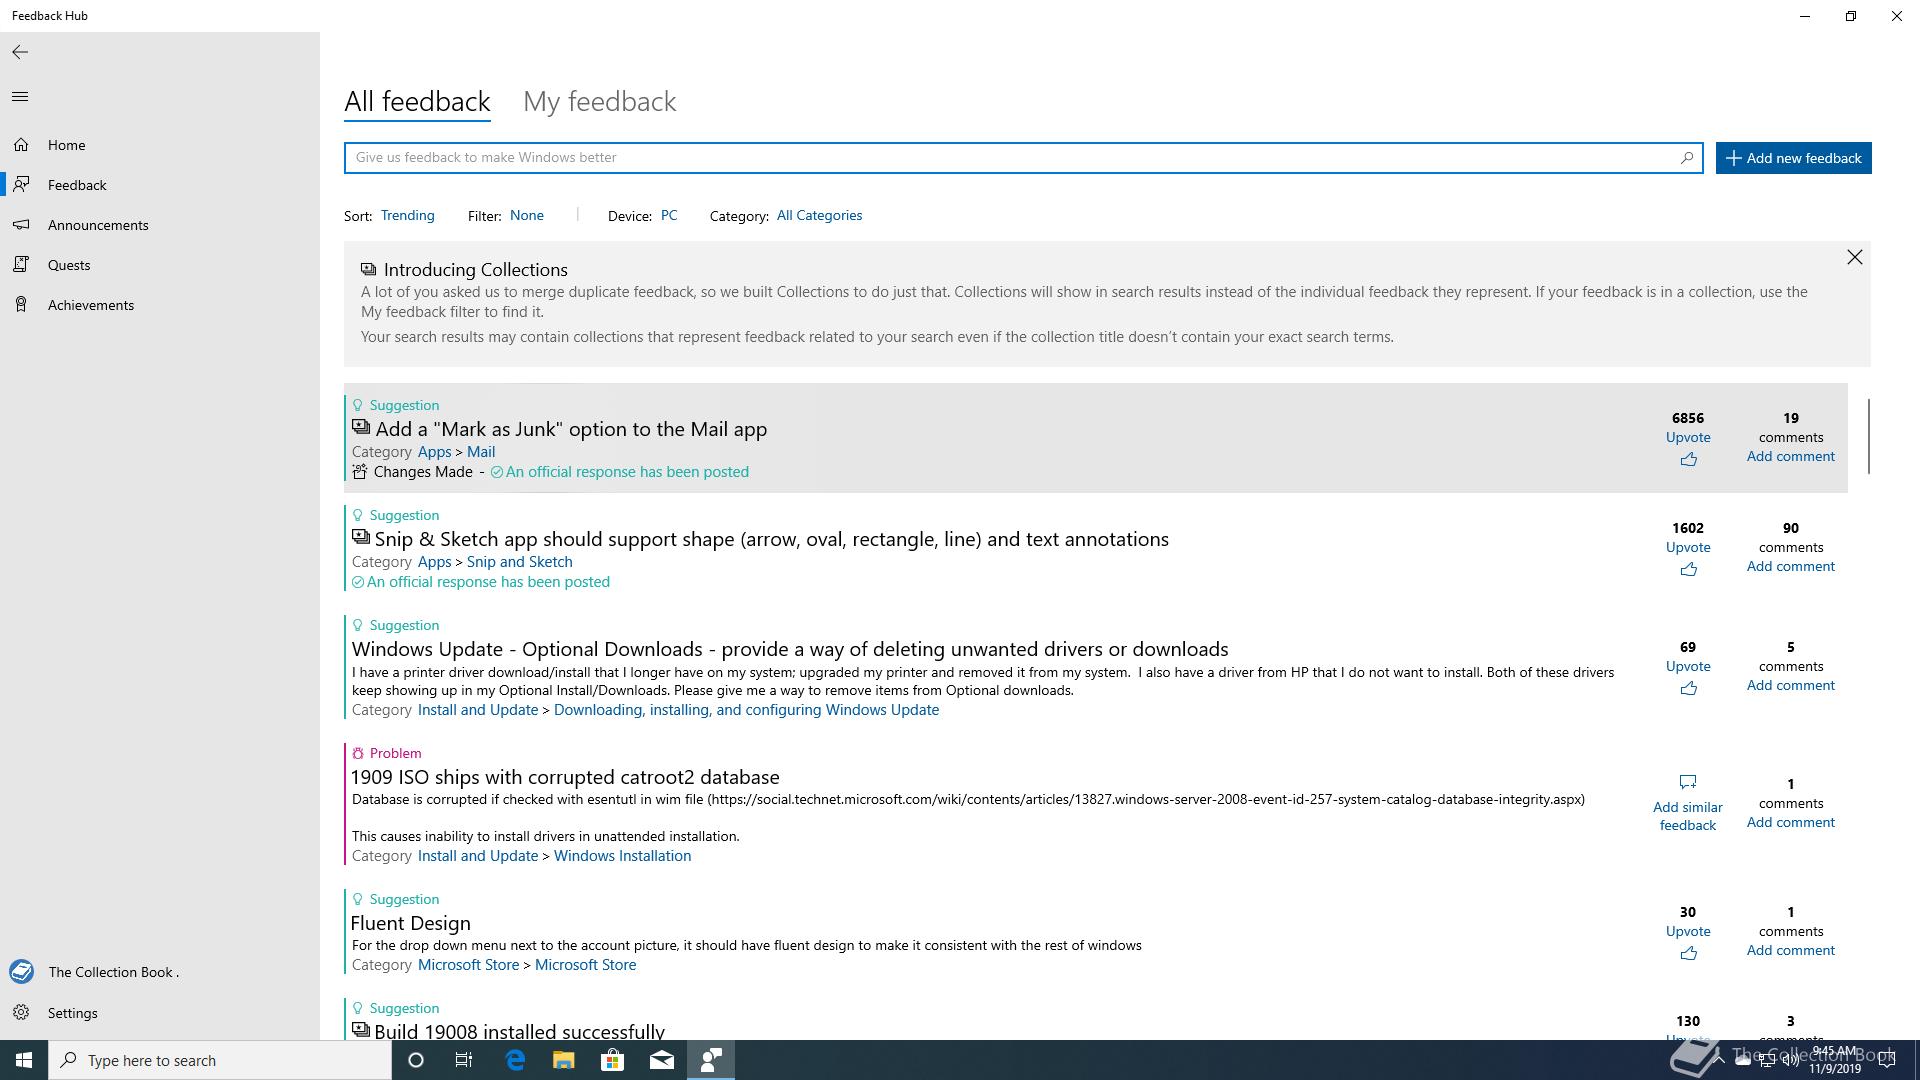Click Apps category link for Mail feedback
Viewport: 1920px width, 1080px height.
click(434, 452)
